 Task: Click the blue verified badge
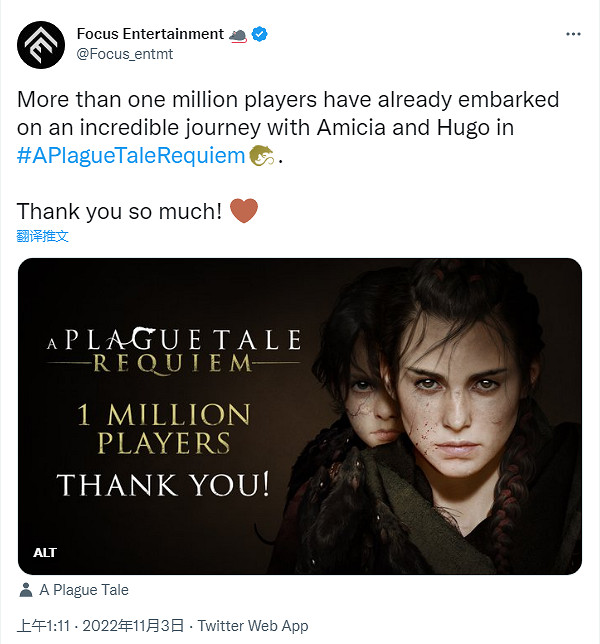(x=259, y=34)
